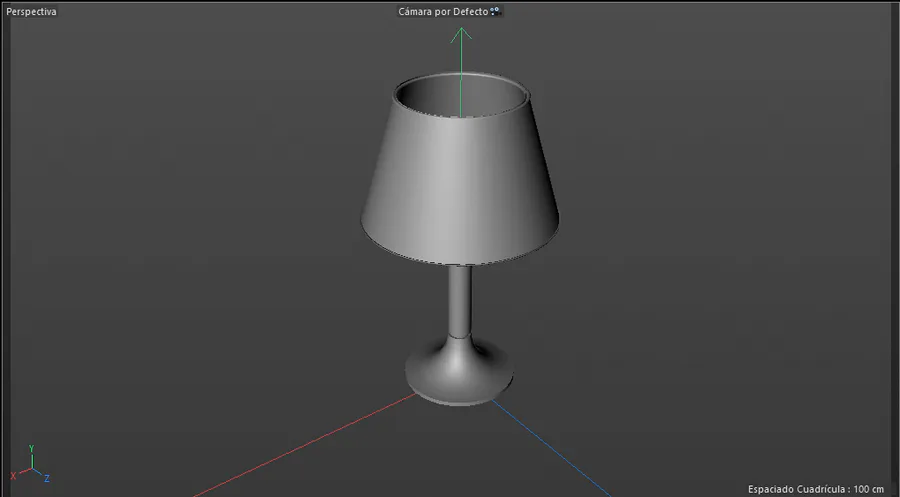The image size is (900, 497).
Task: Click the green Y axis arrow handle
Action: tap(461, 35)
